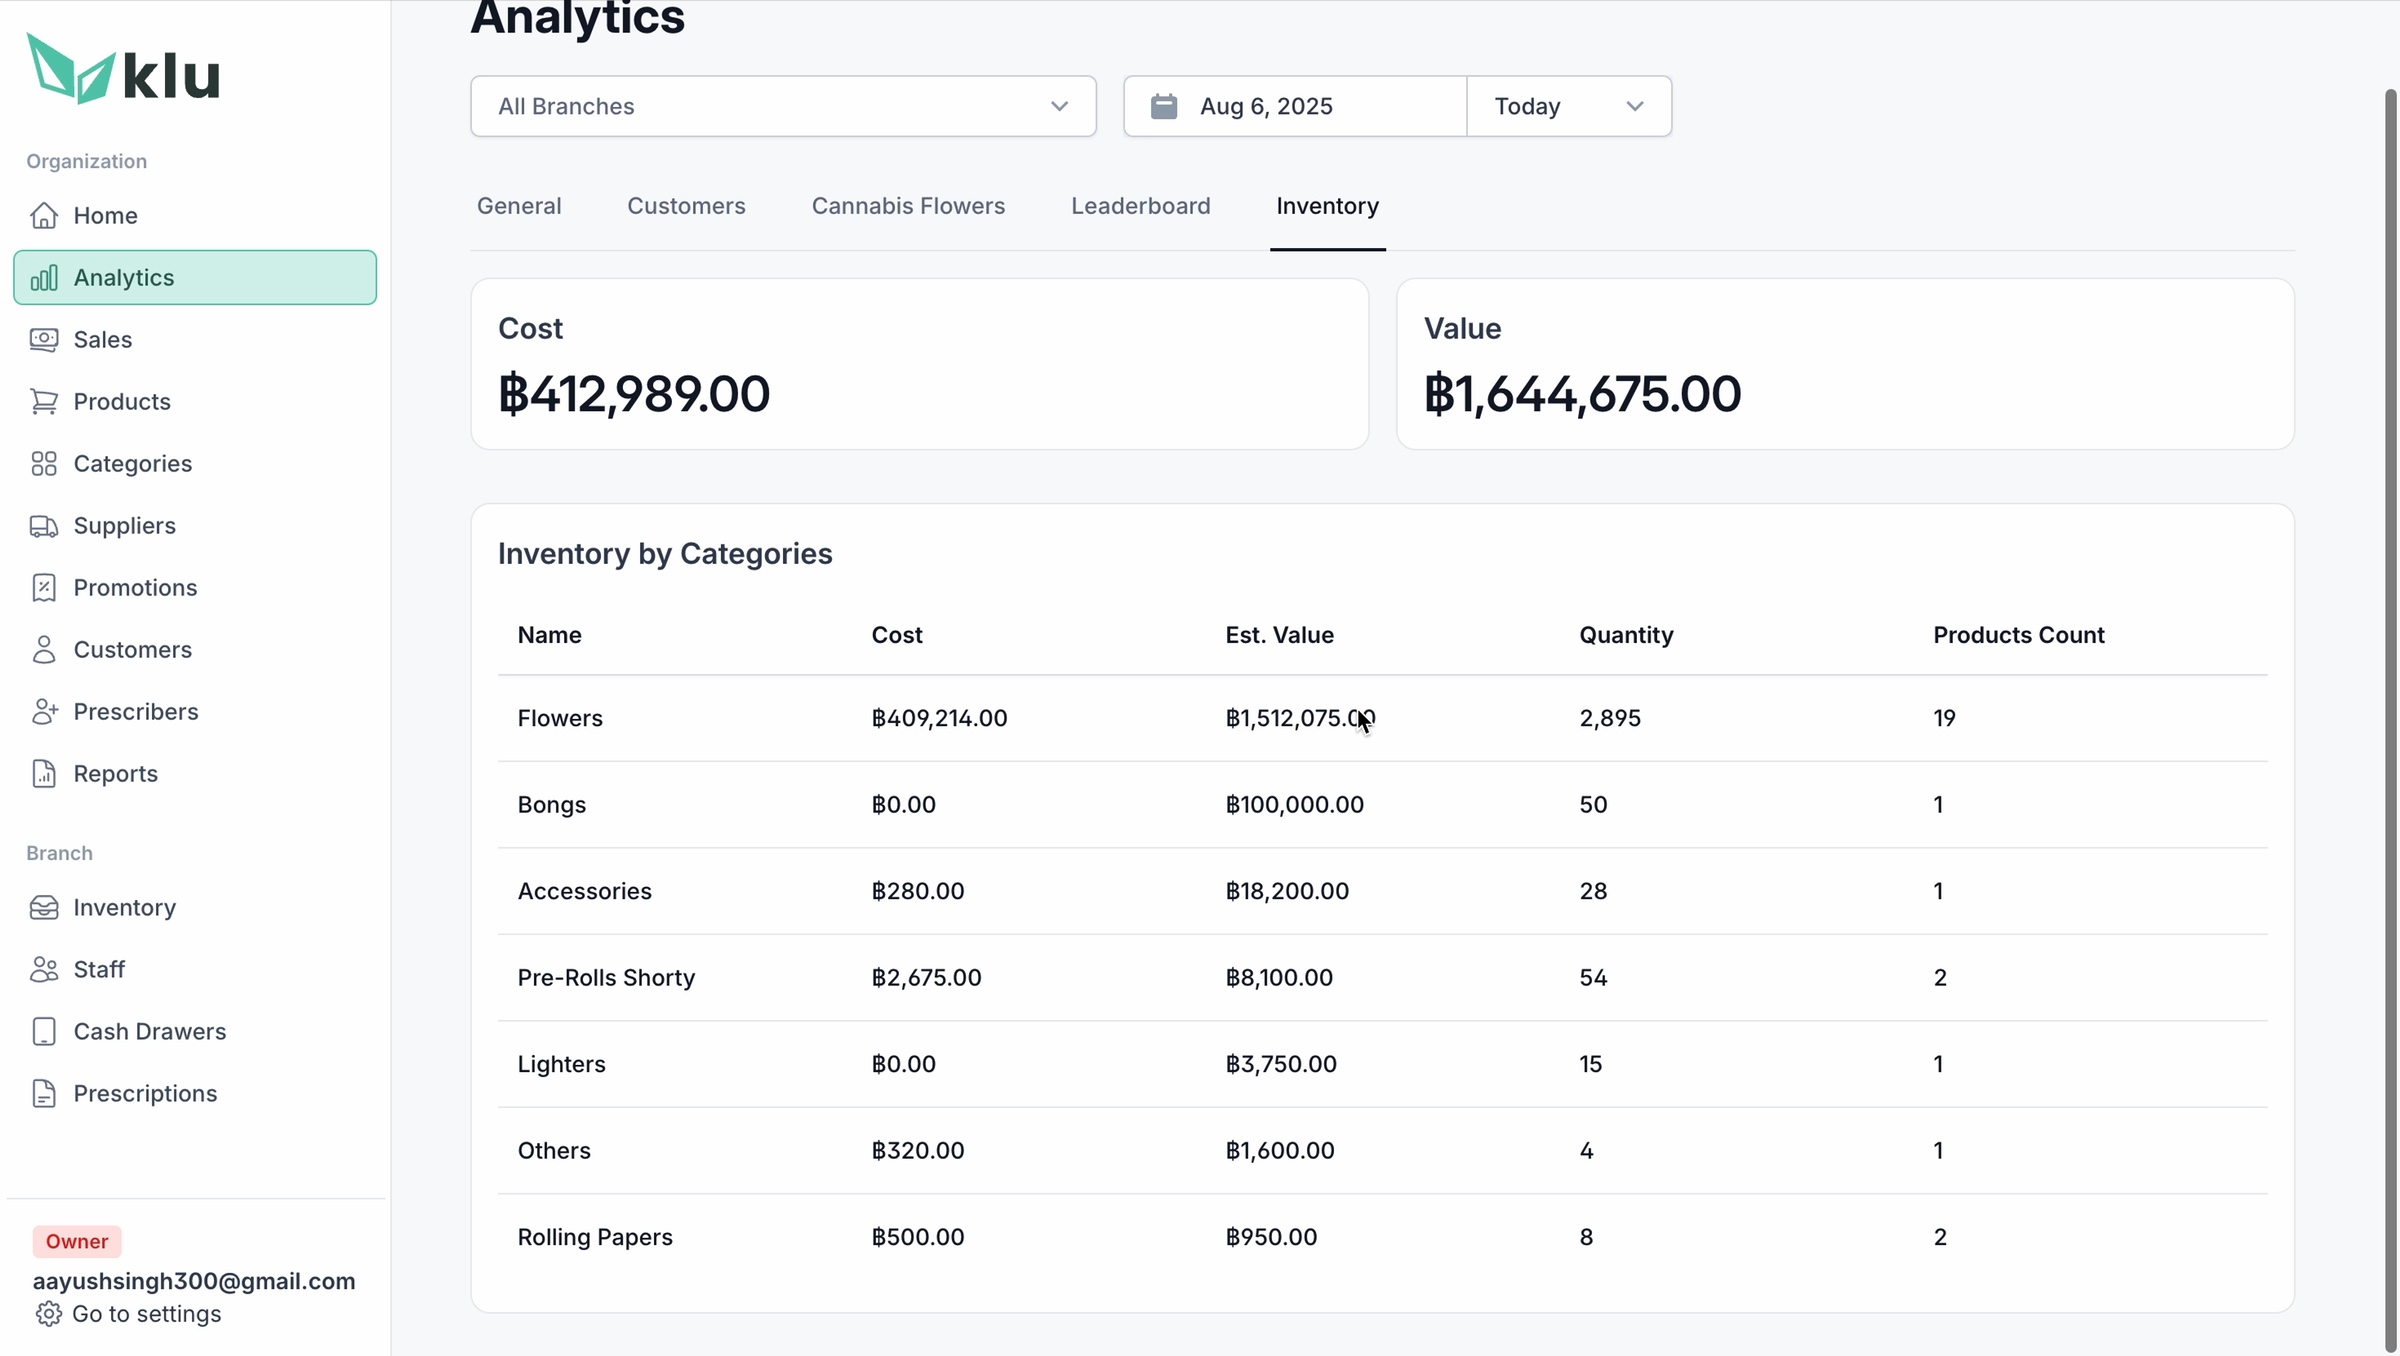The image size is (2400, 1356).
Task: Open the Sales page from sidebar
Action: [x=195, y=339]
